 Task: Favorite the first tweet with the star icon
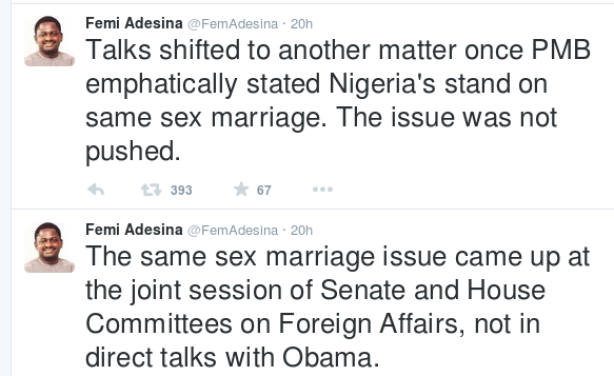point(241,189)
